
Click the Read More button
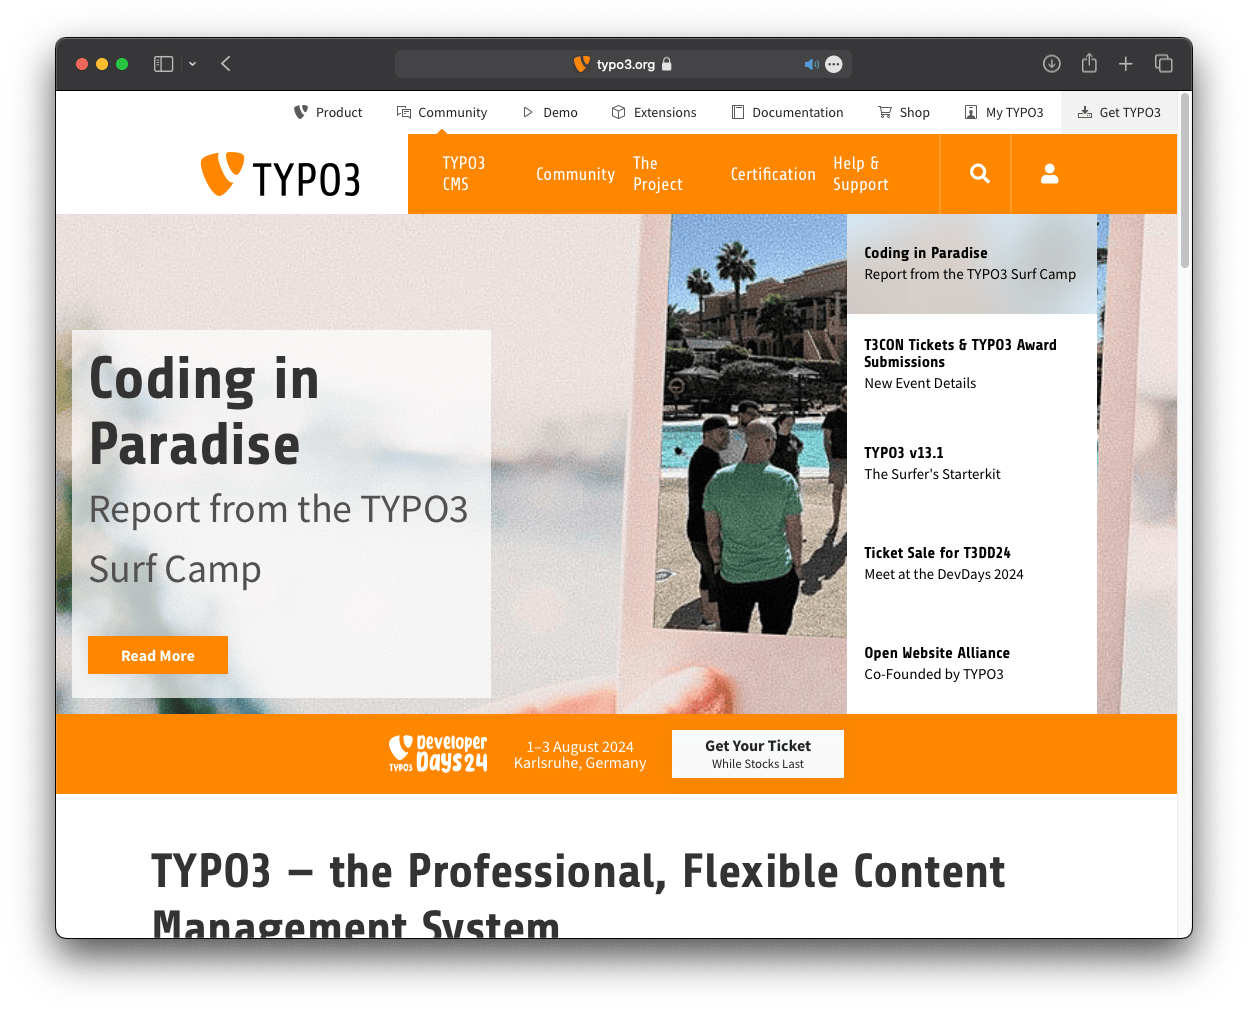[x=157, y=655]
